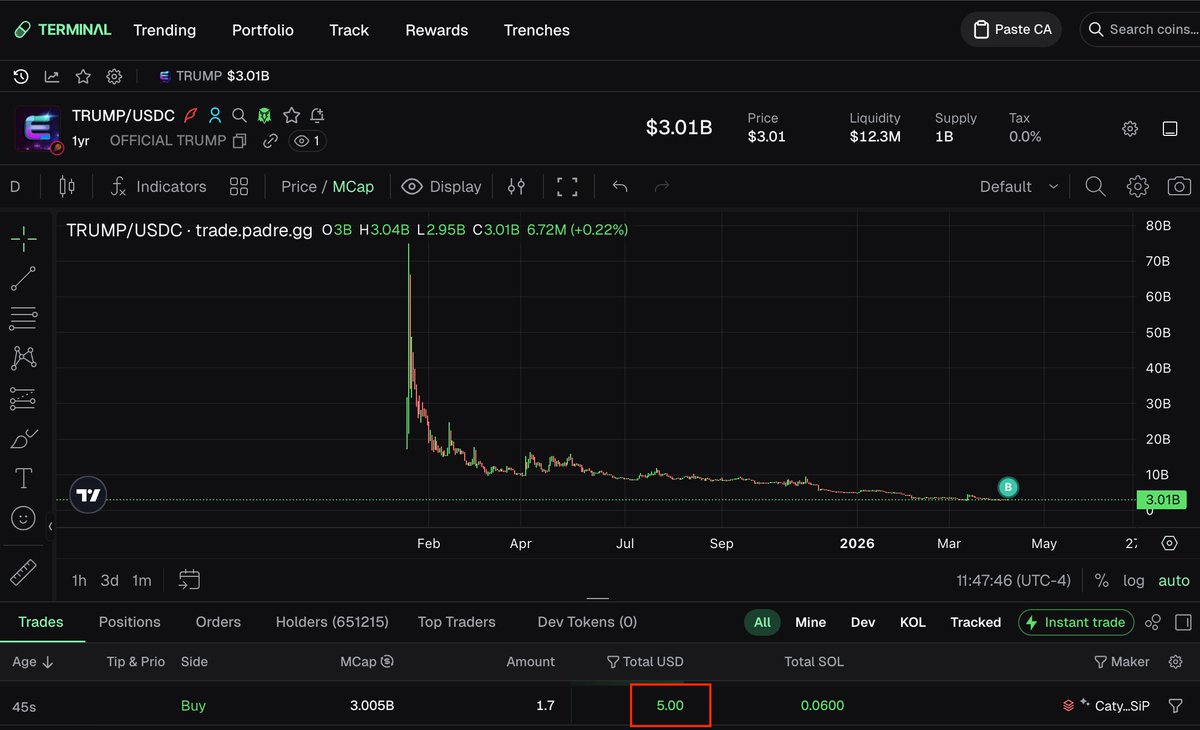Viewport: 1200px width, 730px height.
Task: Select the Fibonacci horizontal lines tool
Action: 23,319
